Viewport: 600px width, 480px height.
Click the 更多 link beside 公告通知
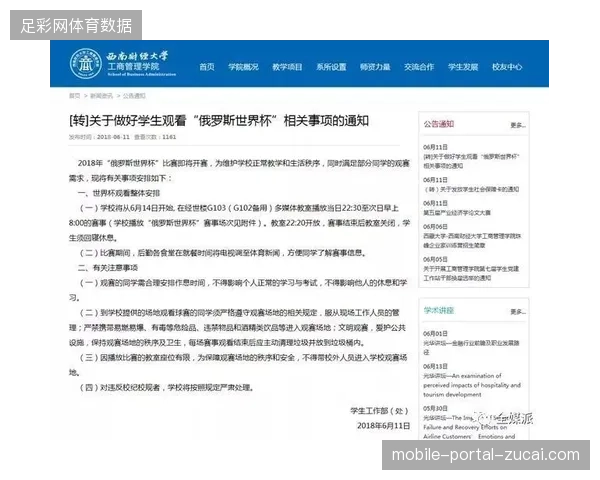(518, 125)
